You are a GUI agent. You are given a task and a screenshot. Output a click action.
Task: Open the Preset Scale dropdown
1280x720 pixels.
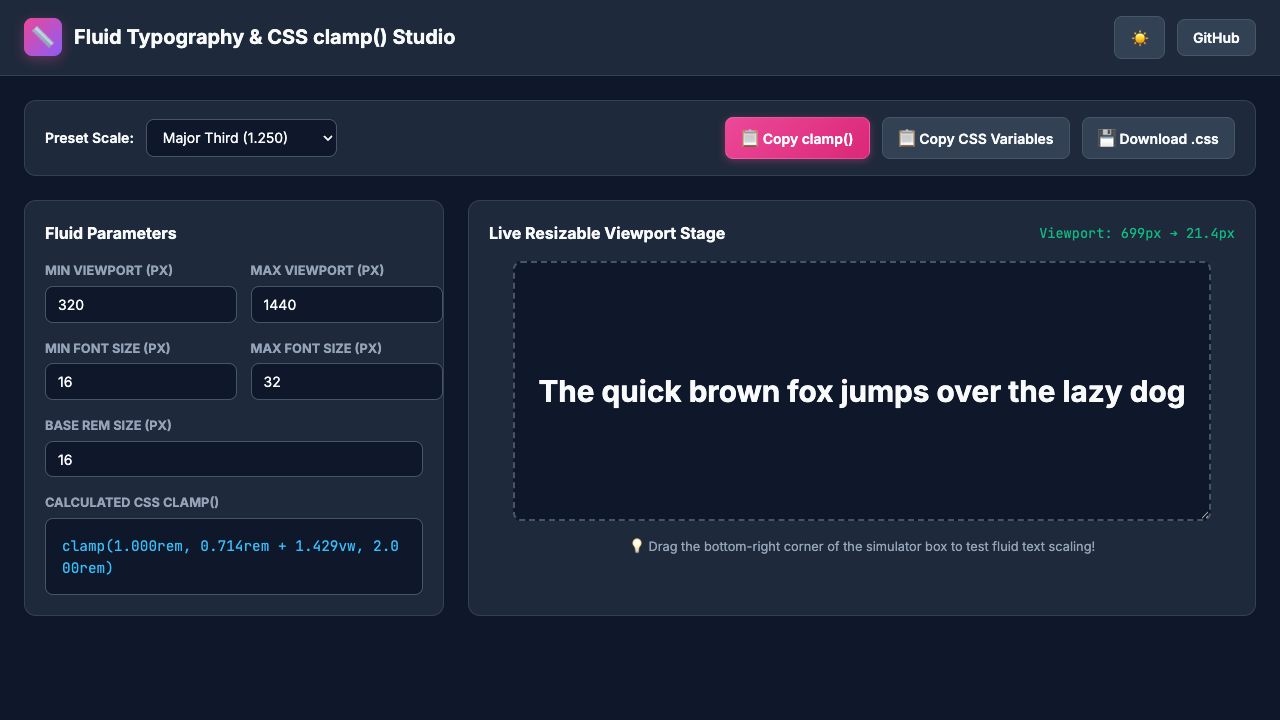pos(241,138)
